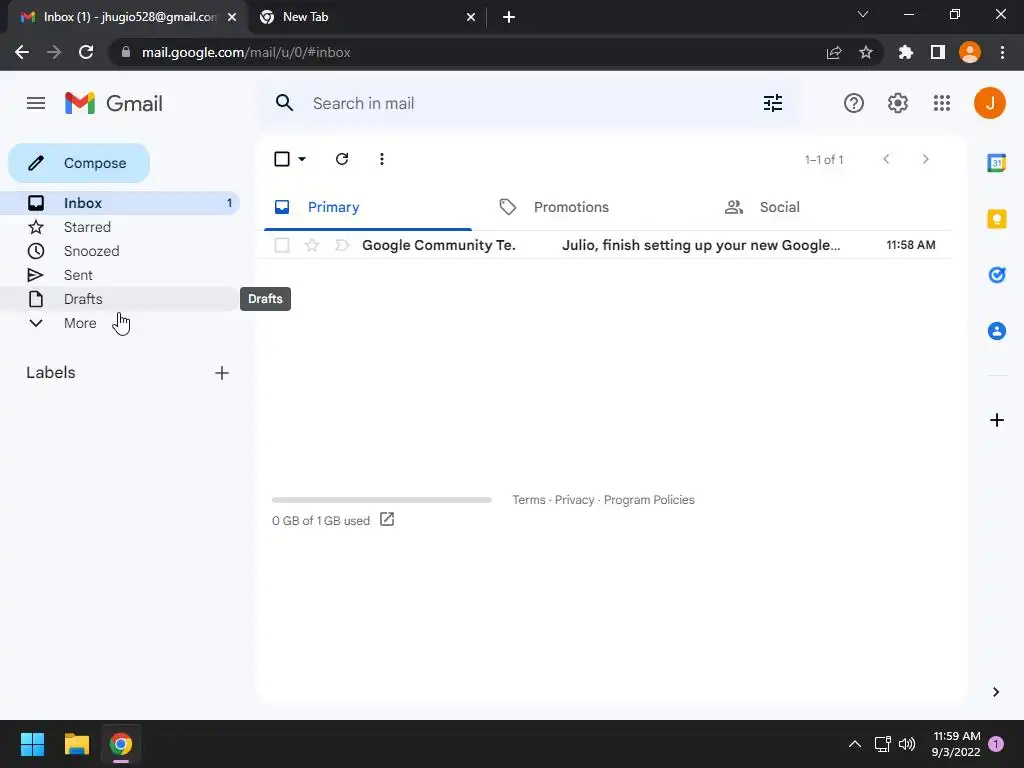Open the Support help icon

(854, 103)
